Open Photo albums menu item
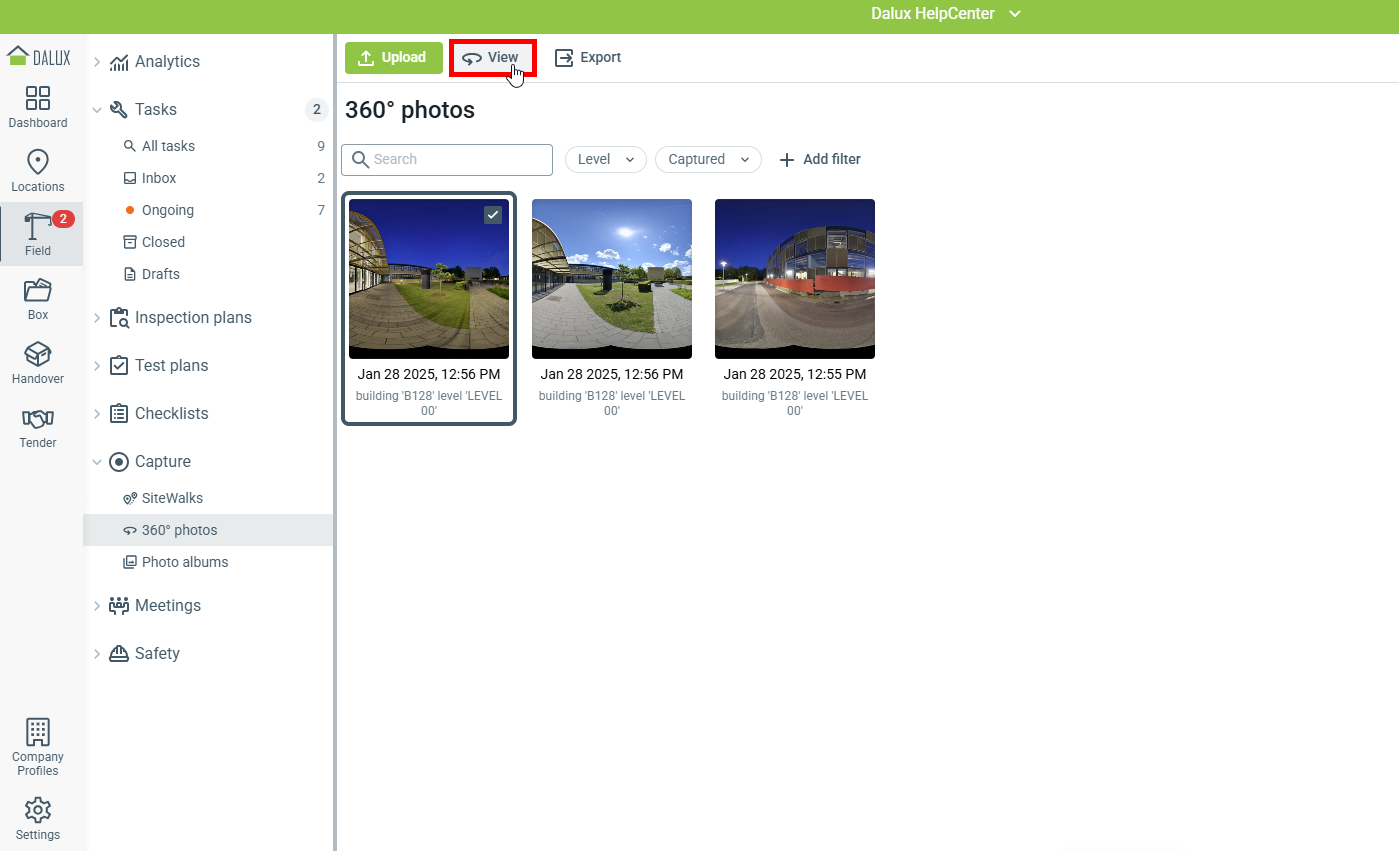The image size is (1399, 851). click(x=184, y=562)
